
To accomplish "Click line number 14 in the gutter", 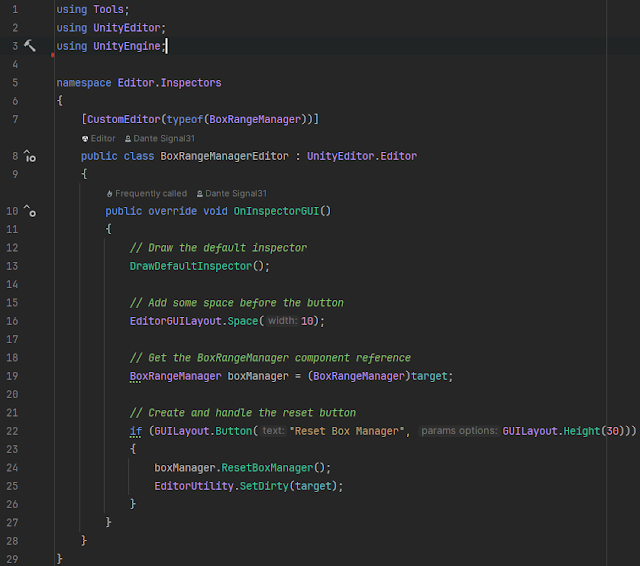I will pos(12,284).
